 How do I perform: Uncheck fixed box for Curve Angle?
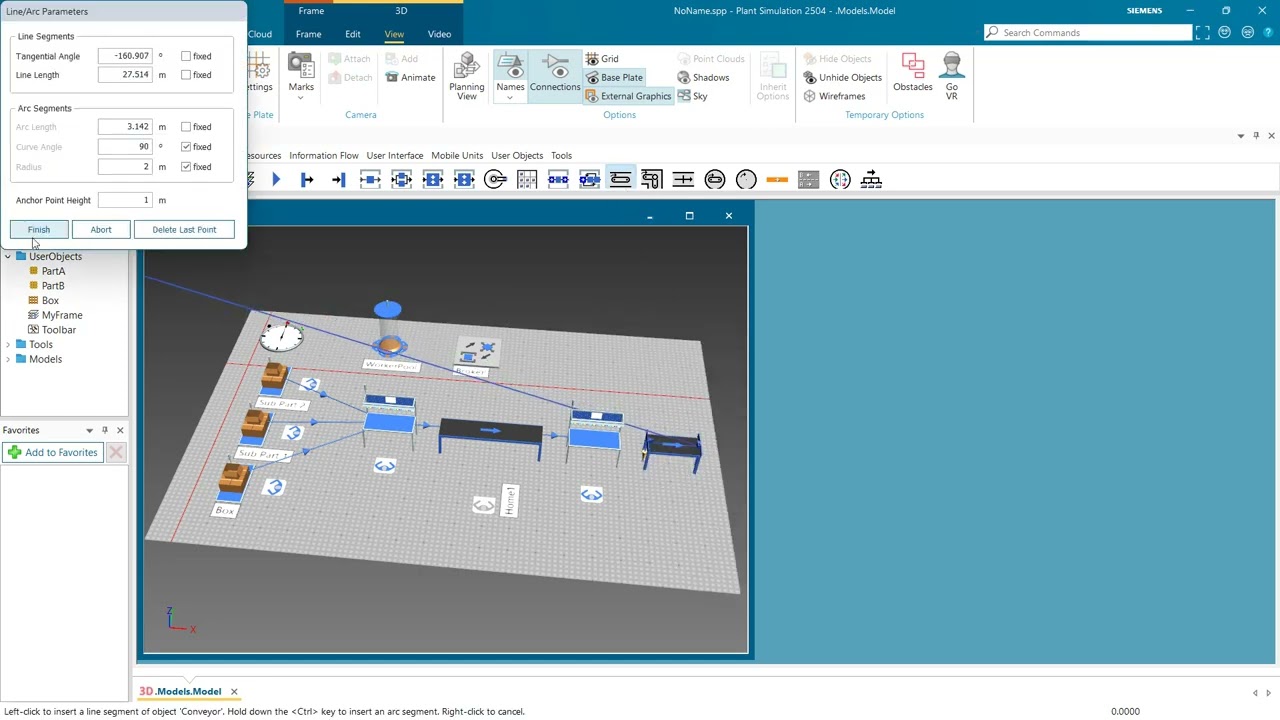point(186,147)
